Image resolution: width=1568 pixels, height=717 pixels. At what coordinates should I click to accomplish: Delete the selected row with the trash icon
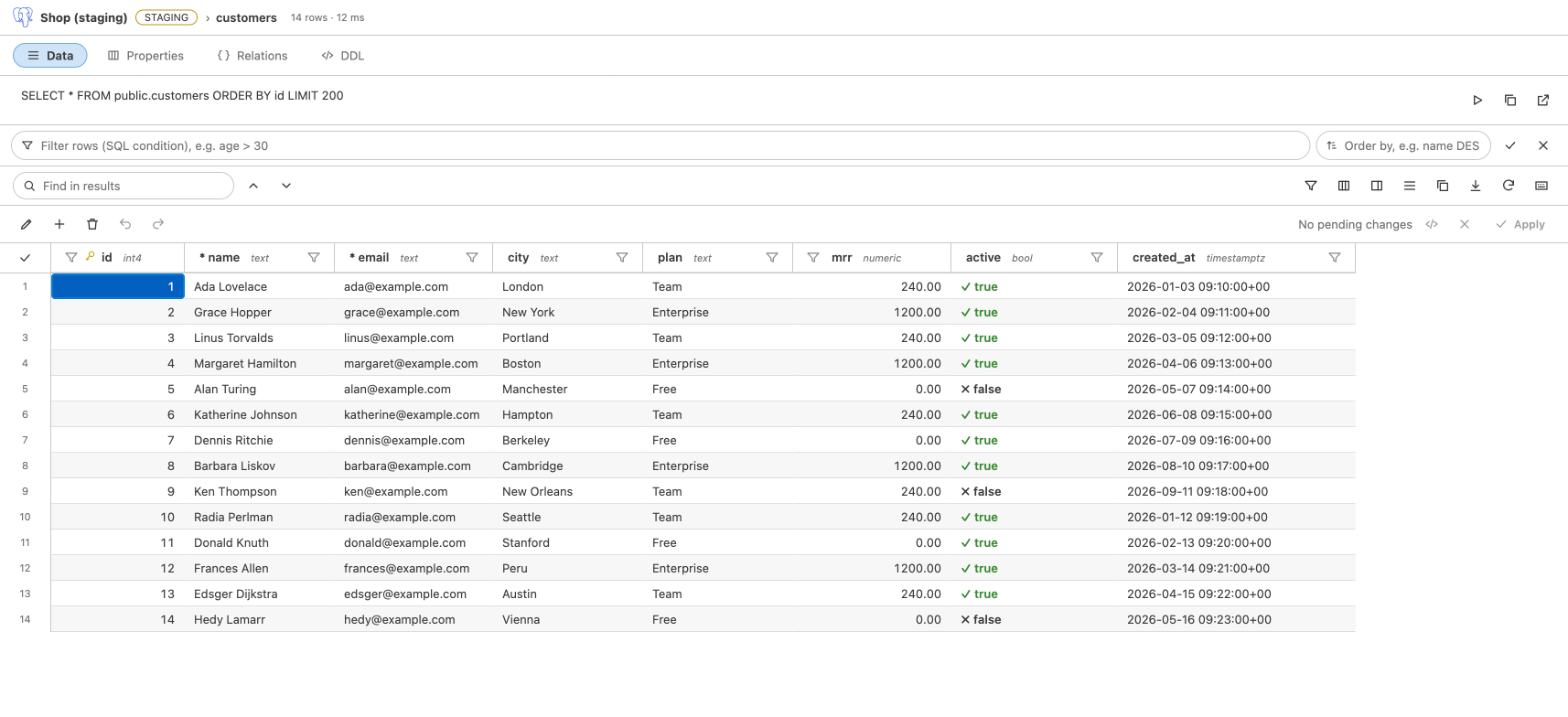(x=92, y=225)
